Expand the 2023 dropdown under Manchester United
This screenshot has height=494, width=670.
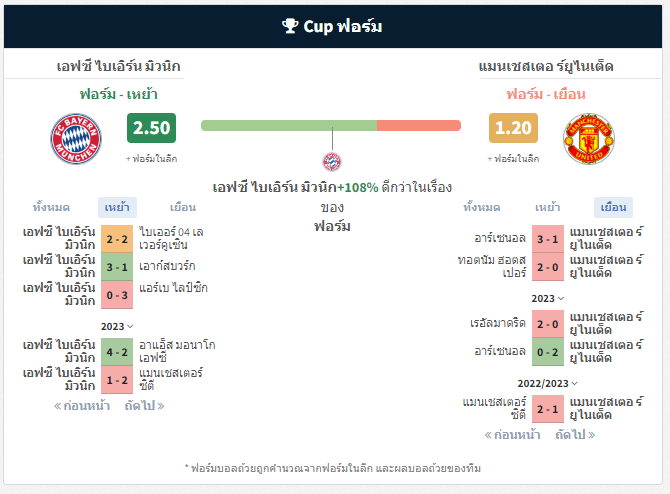point(548,298)
